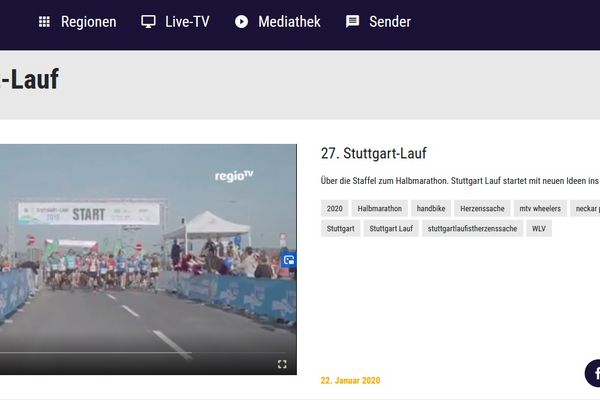
Task: Play the Stuttgart-Lauf start line video
Action: point(148,259)
